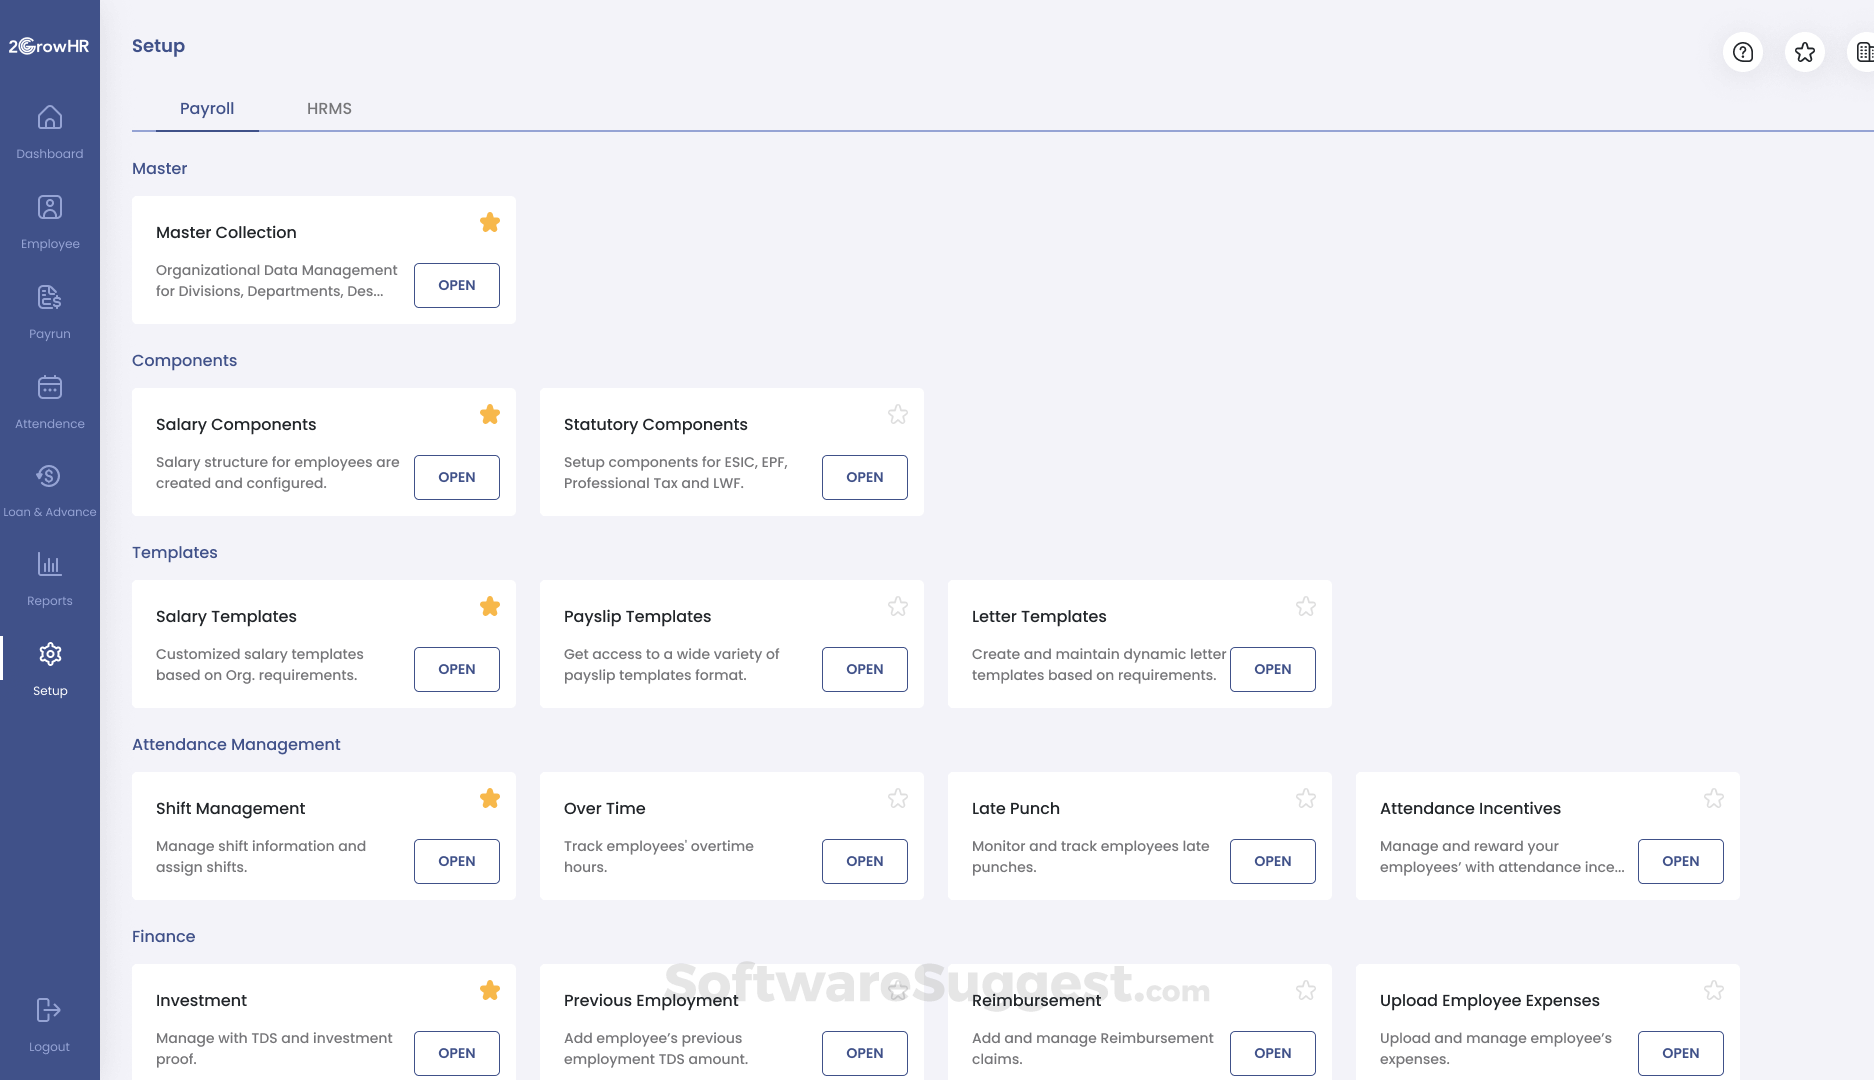Switch to the HRMS tab
This screenshot has width=1874, height=1081.
pos(329,108)
